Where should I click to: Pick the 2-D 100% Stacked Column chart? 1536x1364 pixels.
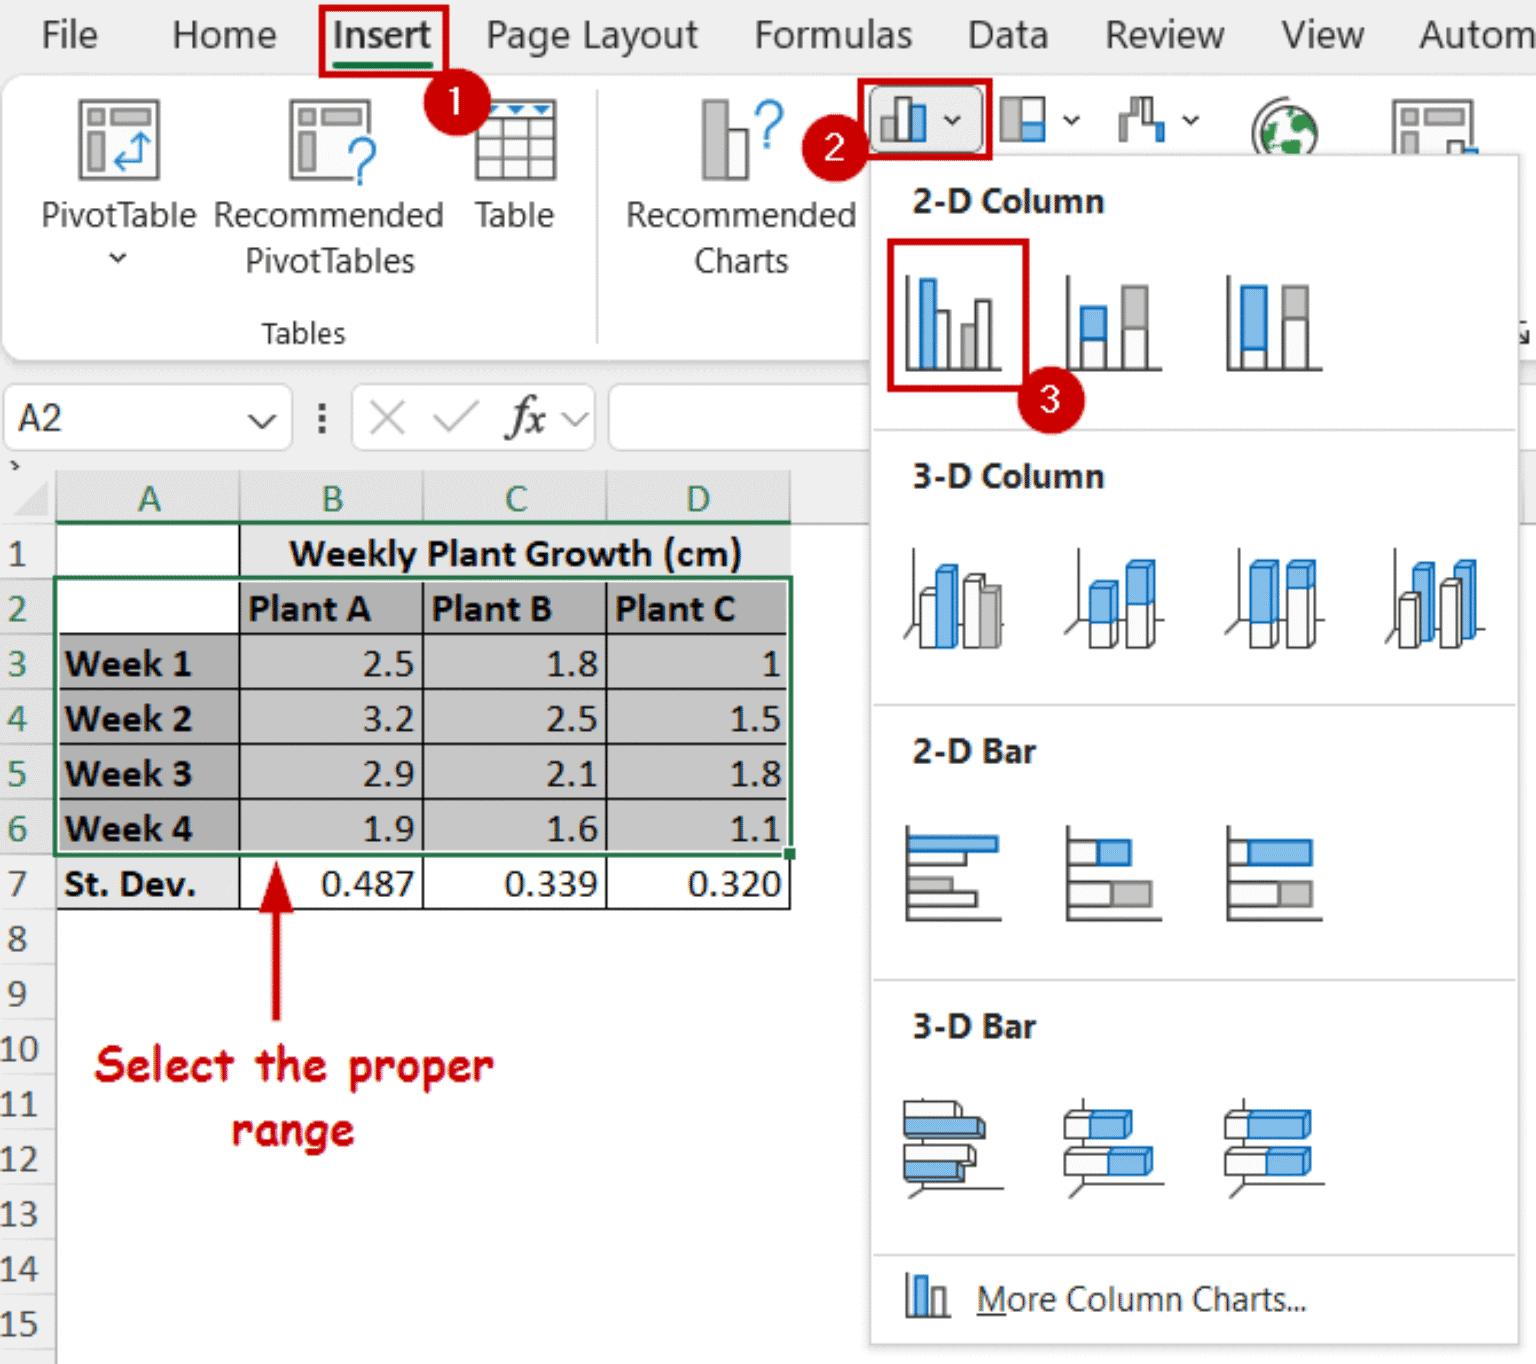coord(1273,325)
